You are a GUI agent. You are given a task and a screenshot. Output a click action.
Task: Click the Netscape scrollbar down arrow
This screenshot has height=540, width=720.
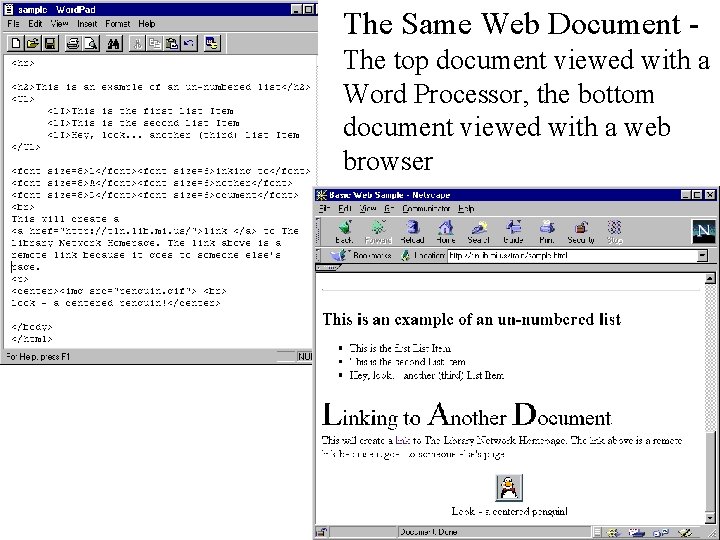[710, 519]
